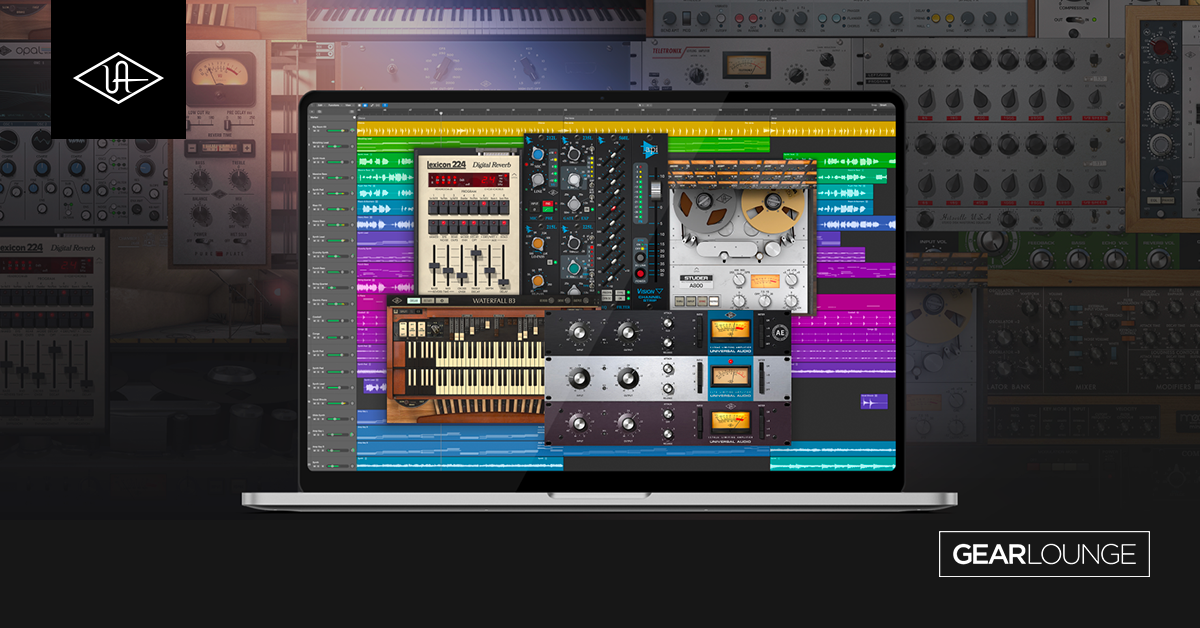The height and width of the screenshot is (628, 1200).
Task: Open the DAW menu bar at the top left
Action: click(320, 105)
